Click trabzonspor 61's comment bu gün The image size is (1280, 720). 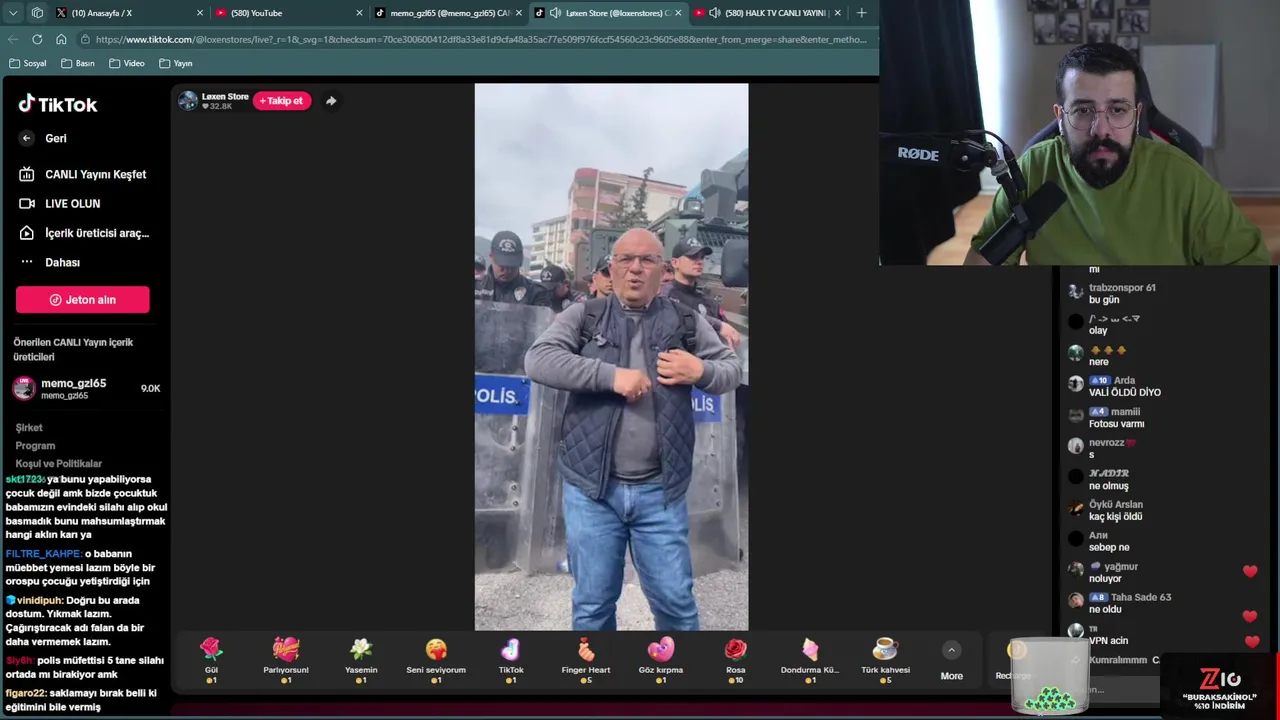(x=1104, y=300)
